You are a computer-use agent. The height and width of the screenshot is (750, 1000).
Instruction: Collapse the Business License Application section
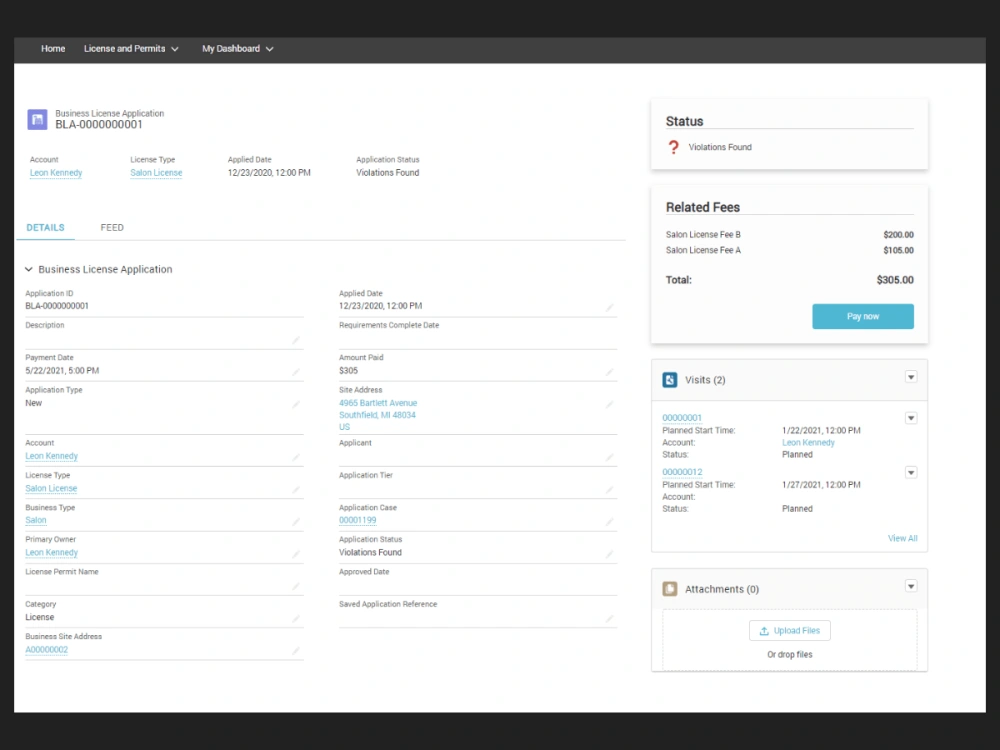[x=29, y=270]
